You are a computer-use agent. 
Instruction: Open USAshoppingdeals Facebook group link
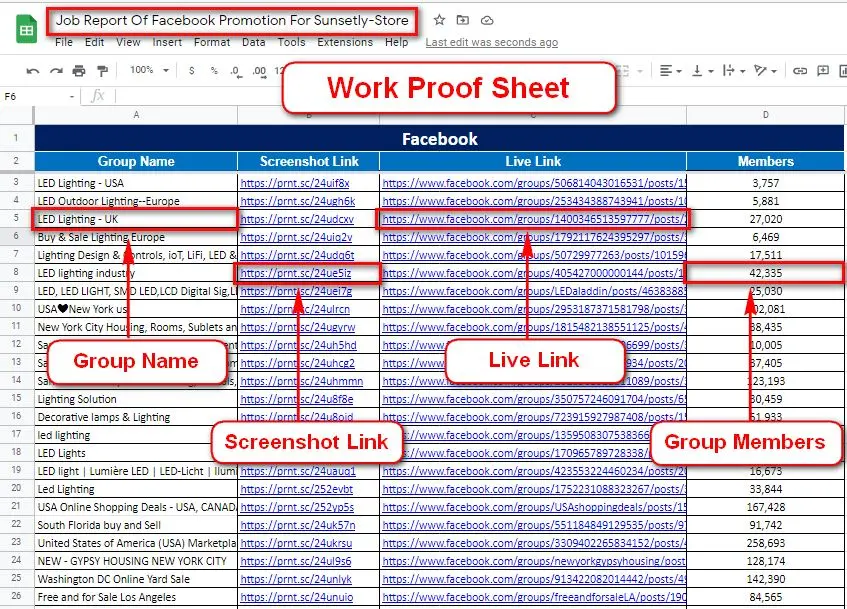[534, 507]
